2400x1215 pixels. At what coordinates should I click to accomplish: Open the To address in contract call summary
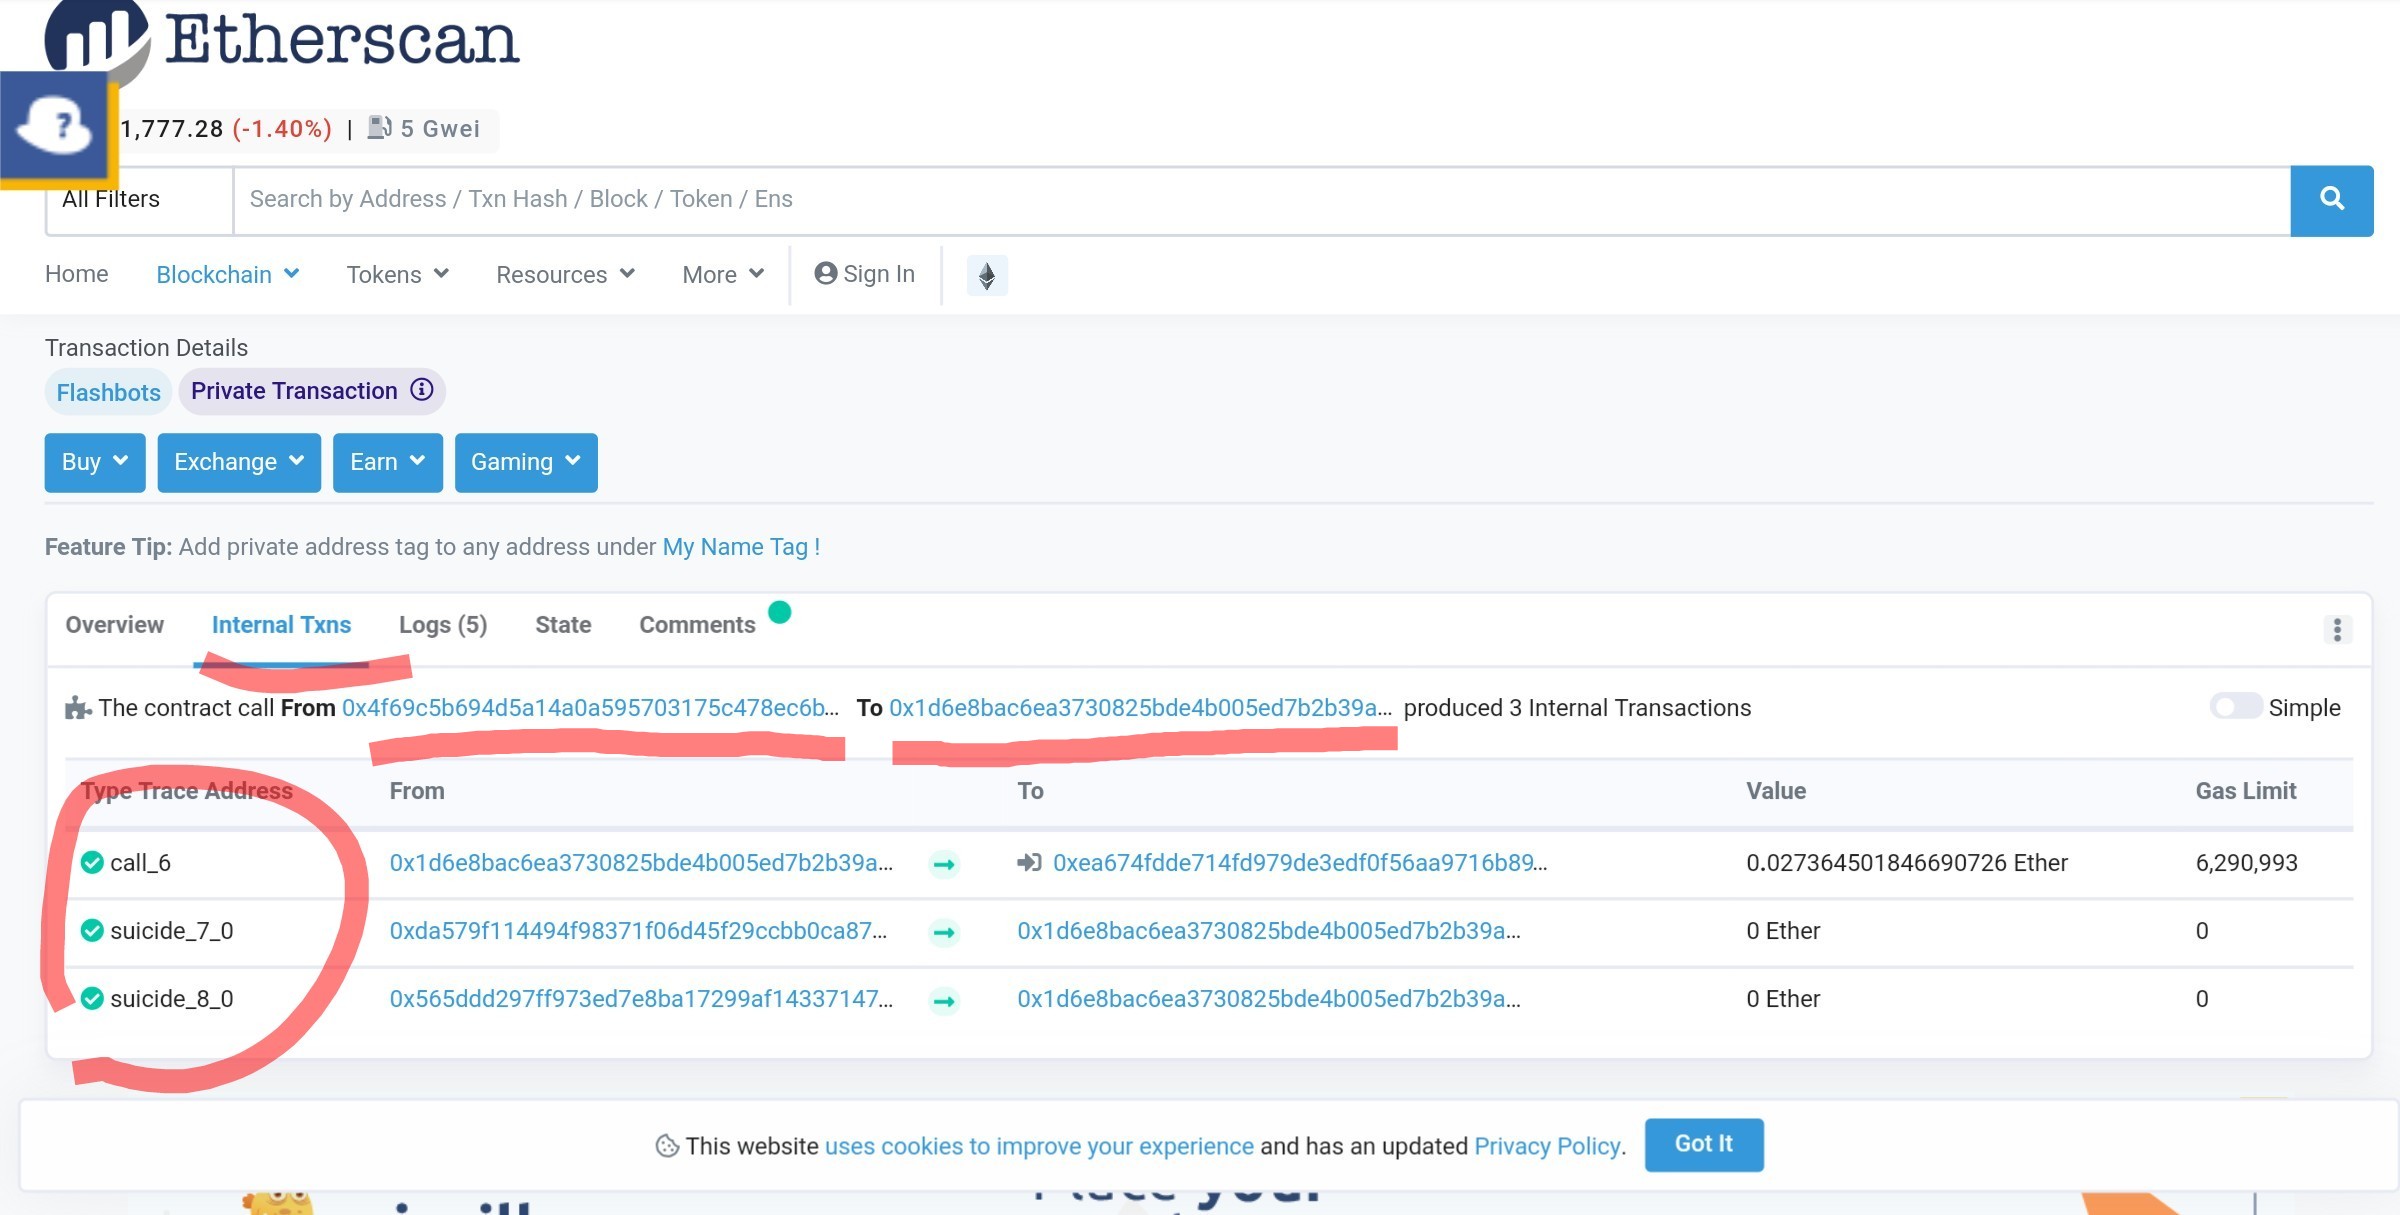(1140, 708)
